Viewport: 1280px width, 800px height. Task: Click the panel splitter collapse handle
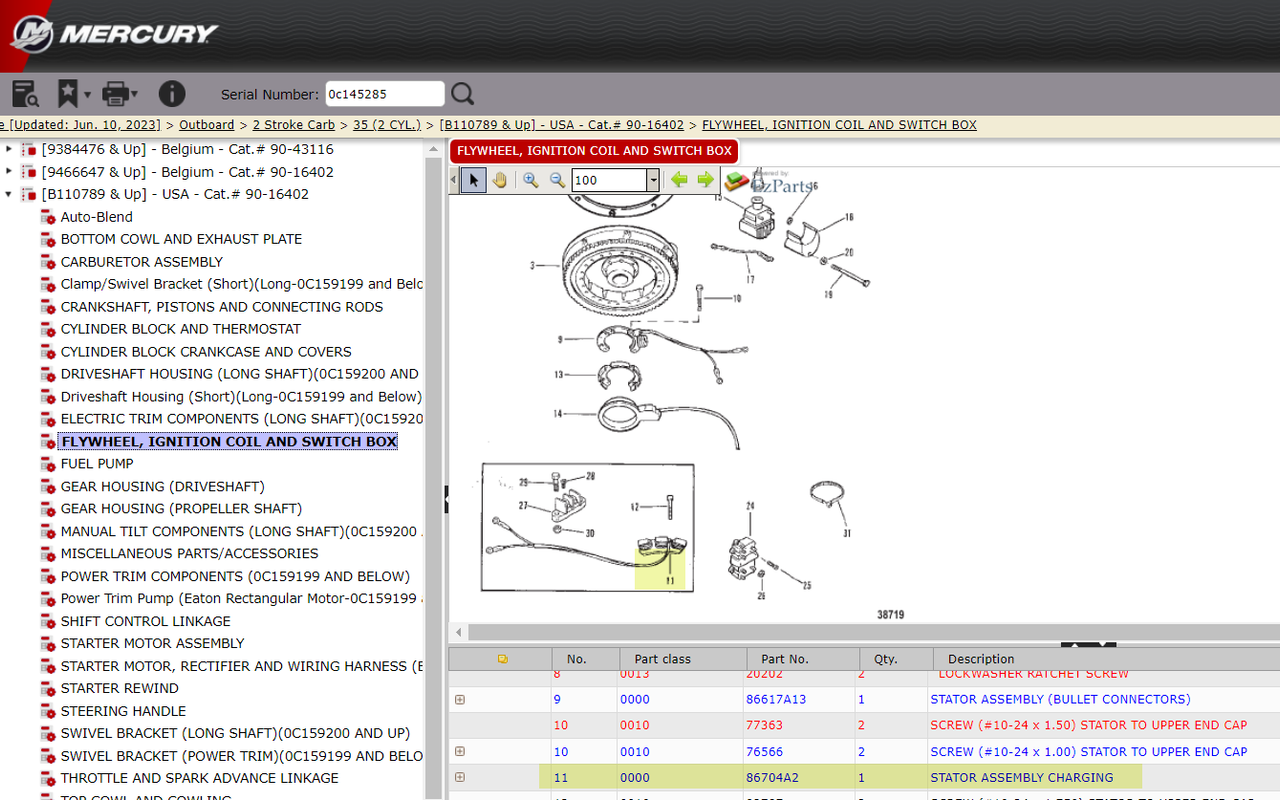[446, 498]
